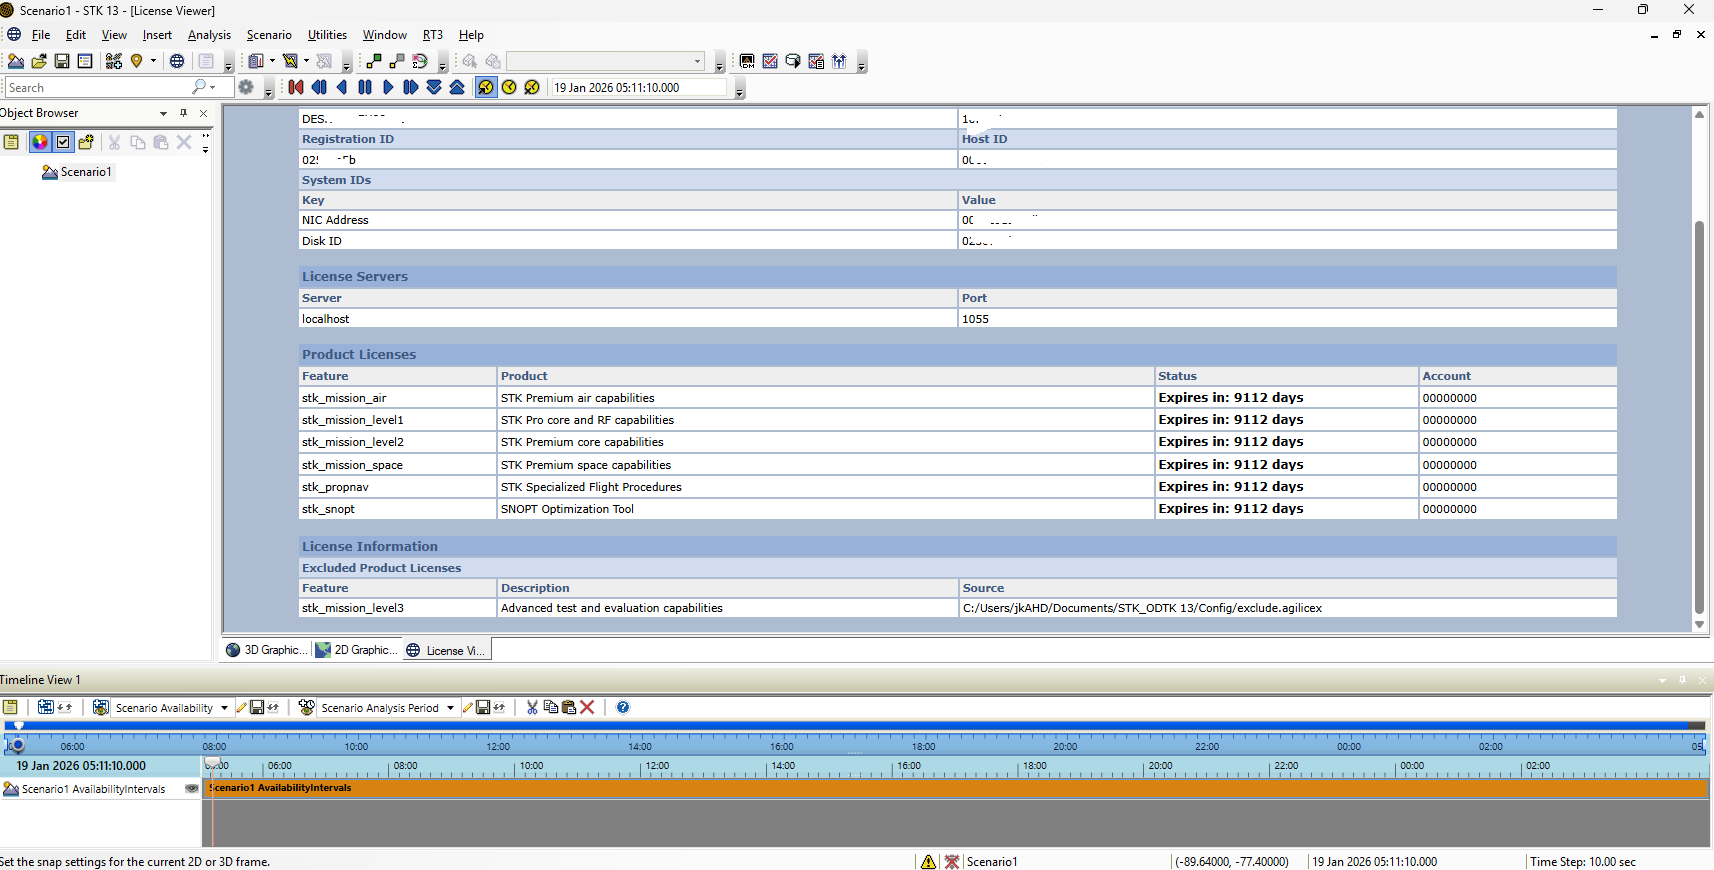The image size is (1714, 870).
Task: Play animation in reverse
Action: tap(342, 87)
